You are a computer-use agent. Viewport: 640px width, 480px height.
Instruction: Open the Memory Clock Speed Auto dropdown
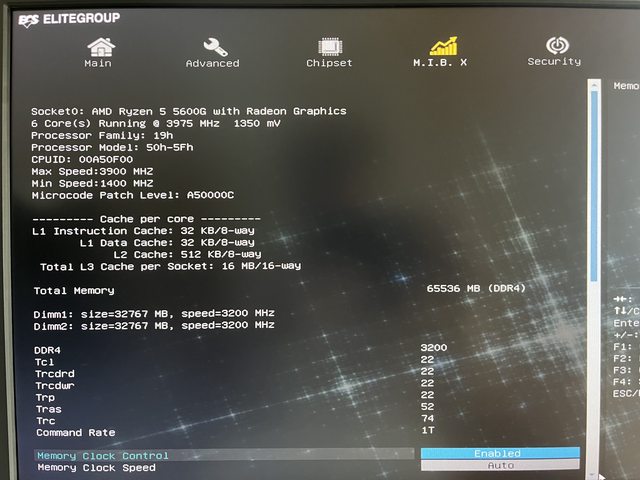point(499,465)
